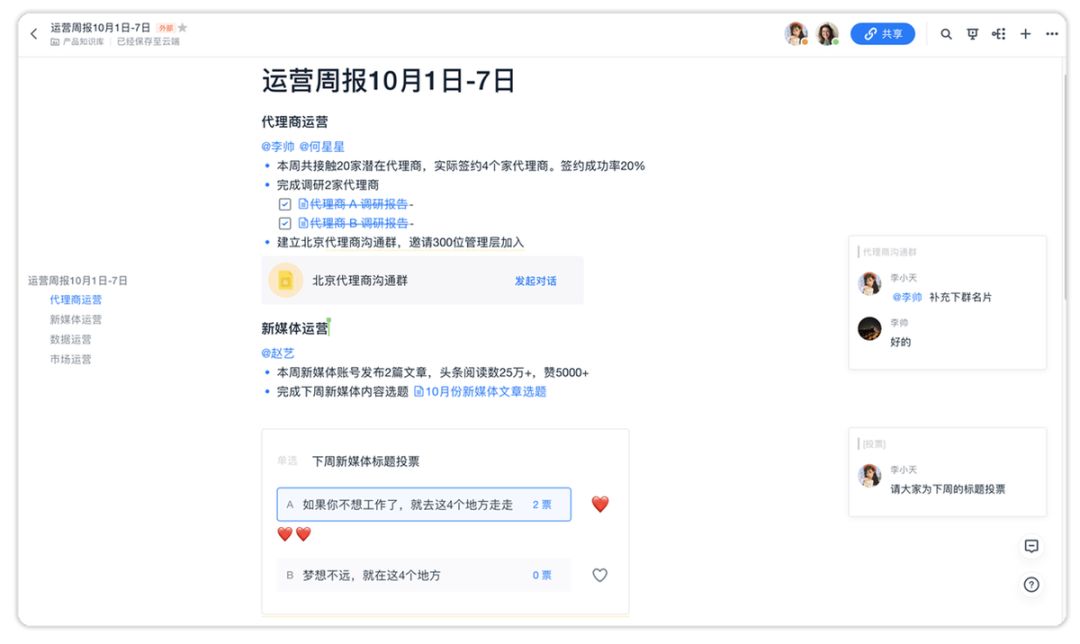
Task: Start a chat via 发起对话 link
Action: pos(536,280)
